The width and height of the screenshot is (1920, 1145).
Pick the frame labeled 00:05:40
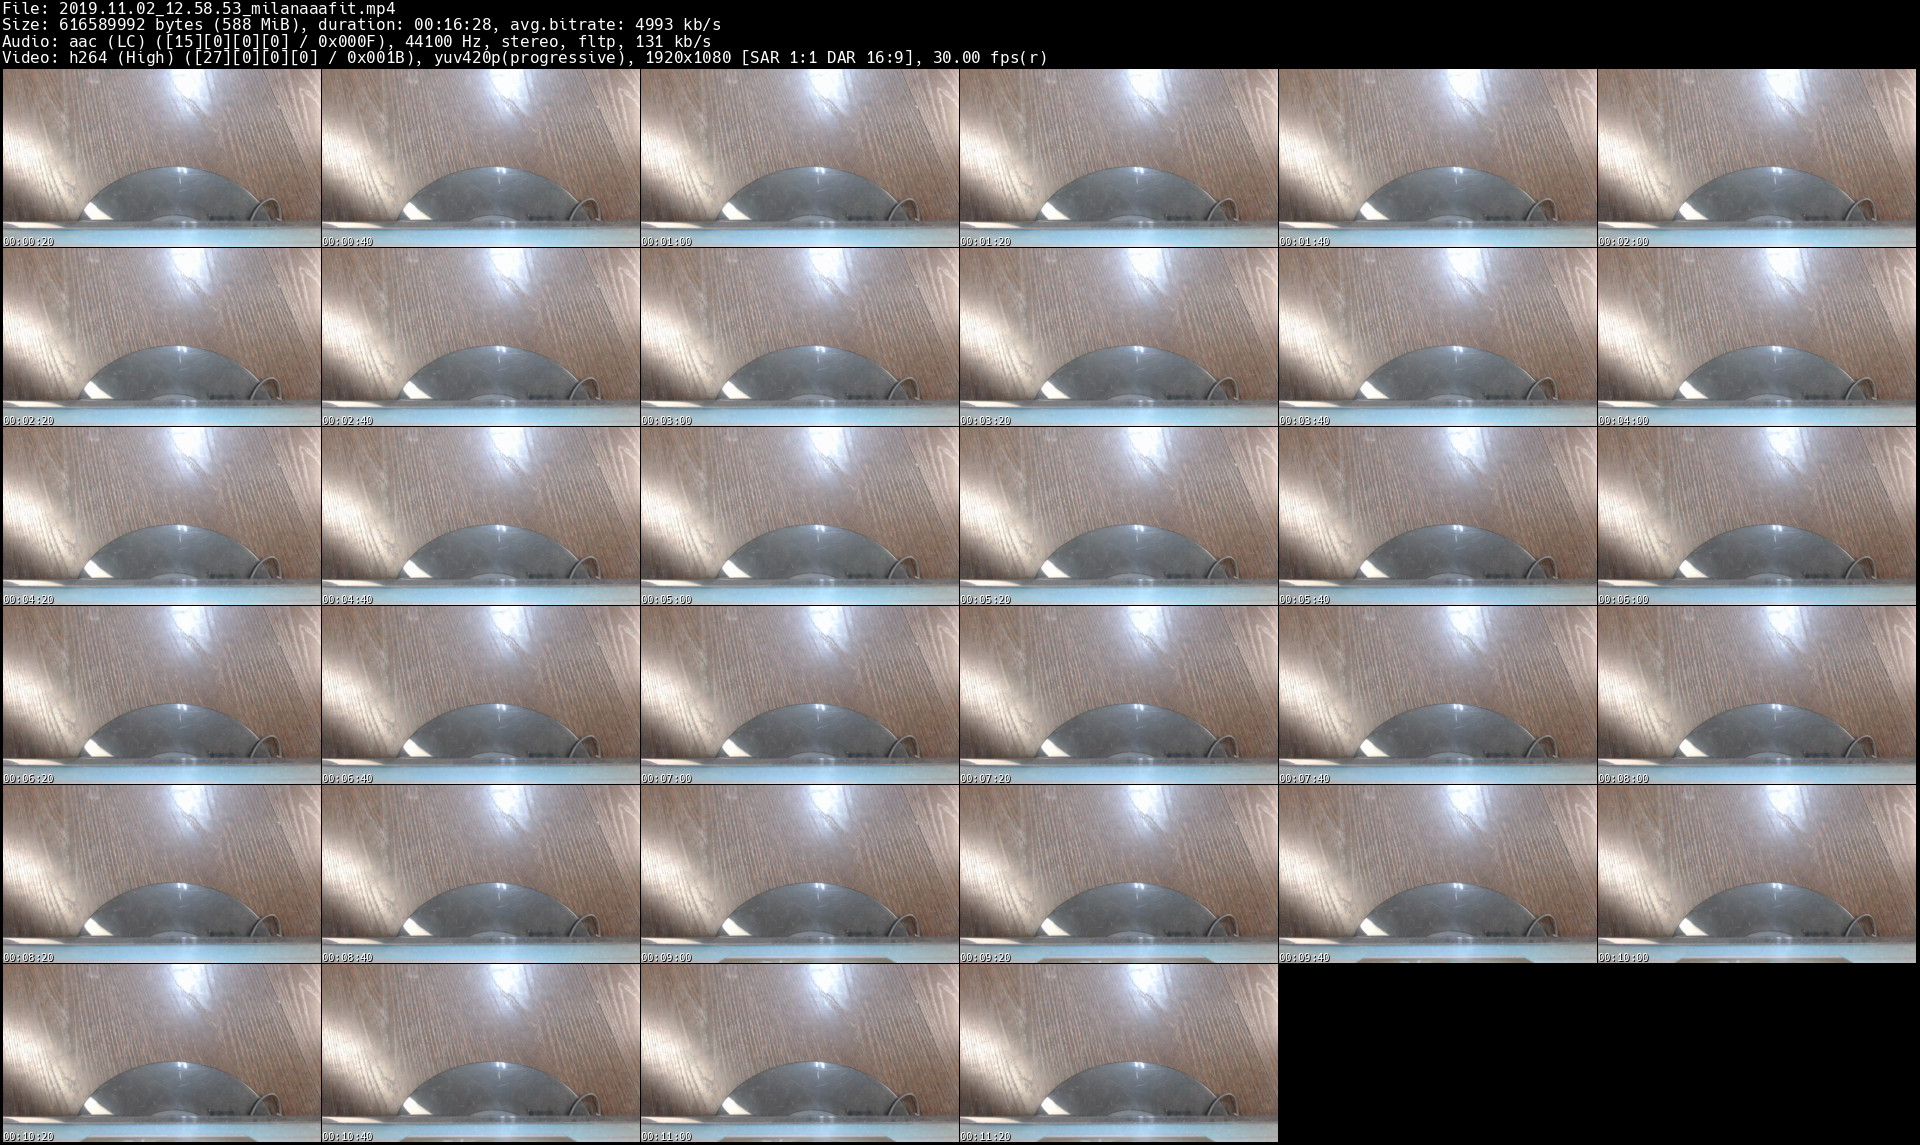[1437, 516]
